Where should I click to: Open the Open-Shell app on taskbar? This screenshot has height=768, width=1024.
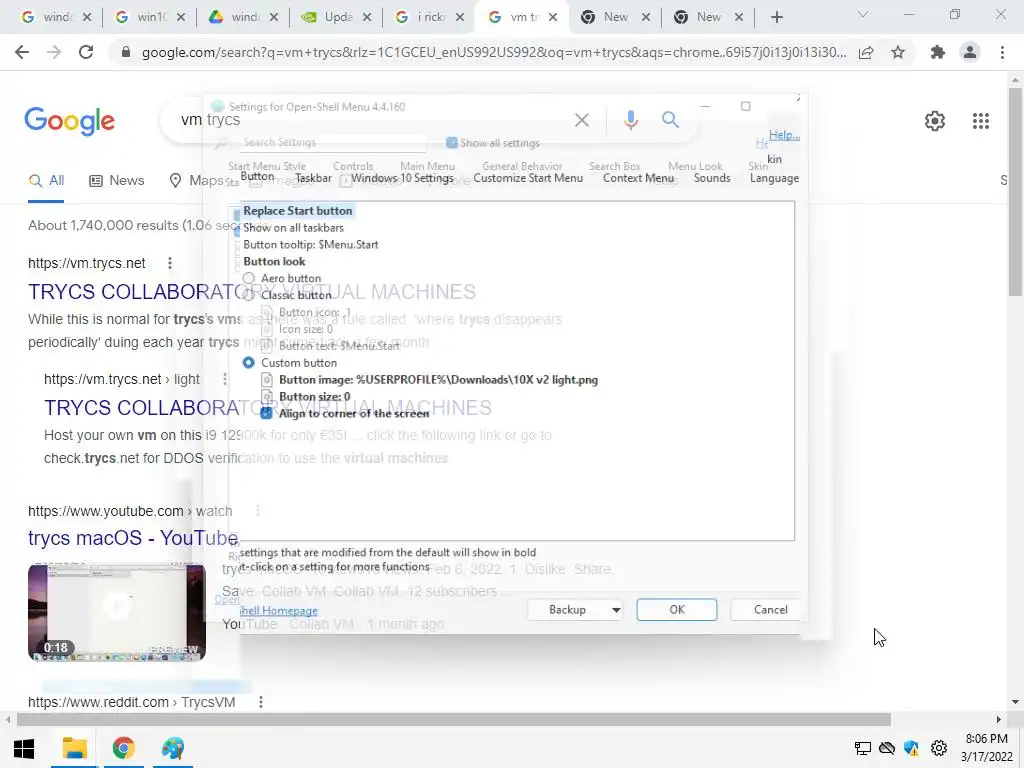pyautogui.click(x=173, y=748)
